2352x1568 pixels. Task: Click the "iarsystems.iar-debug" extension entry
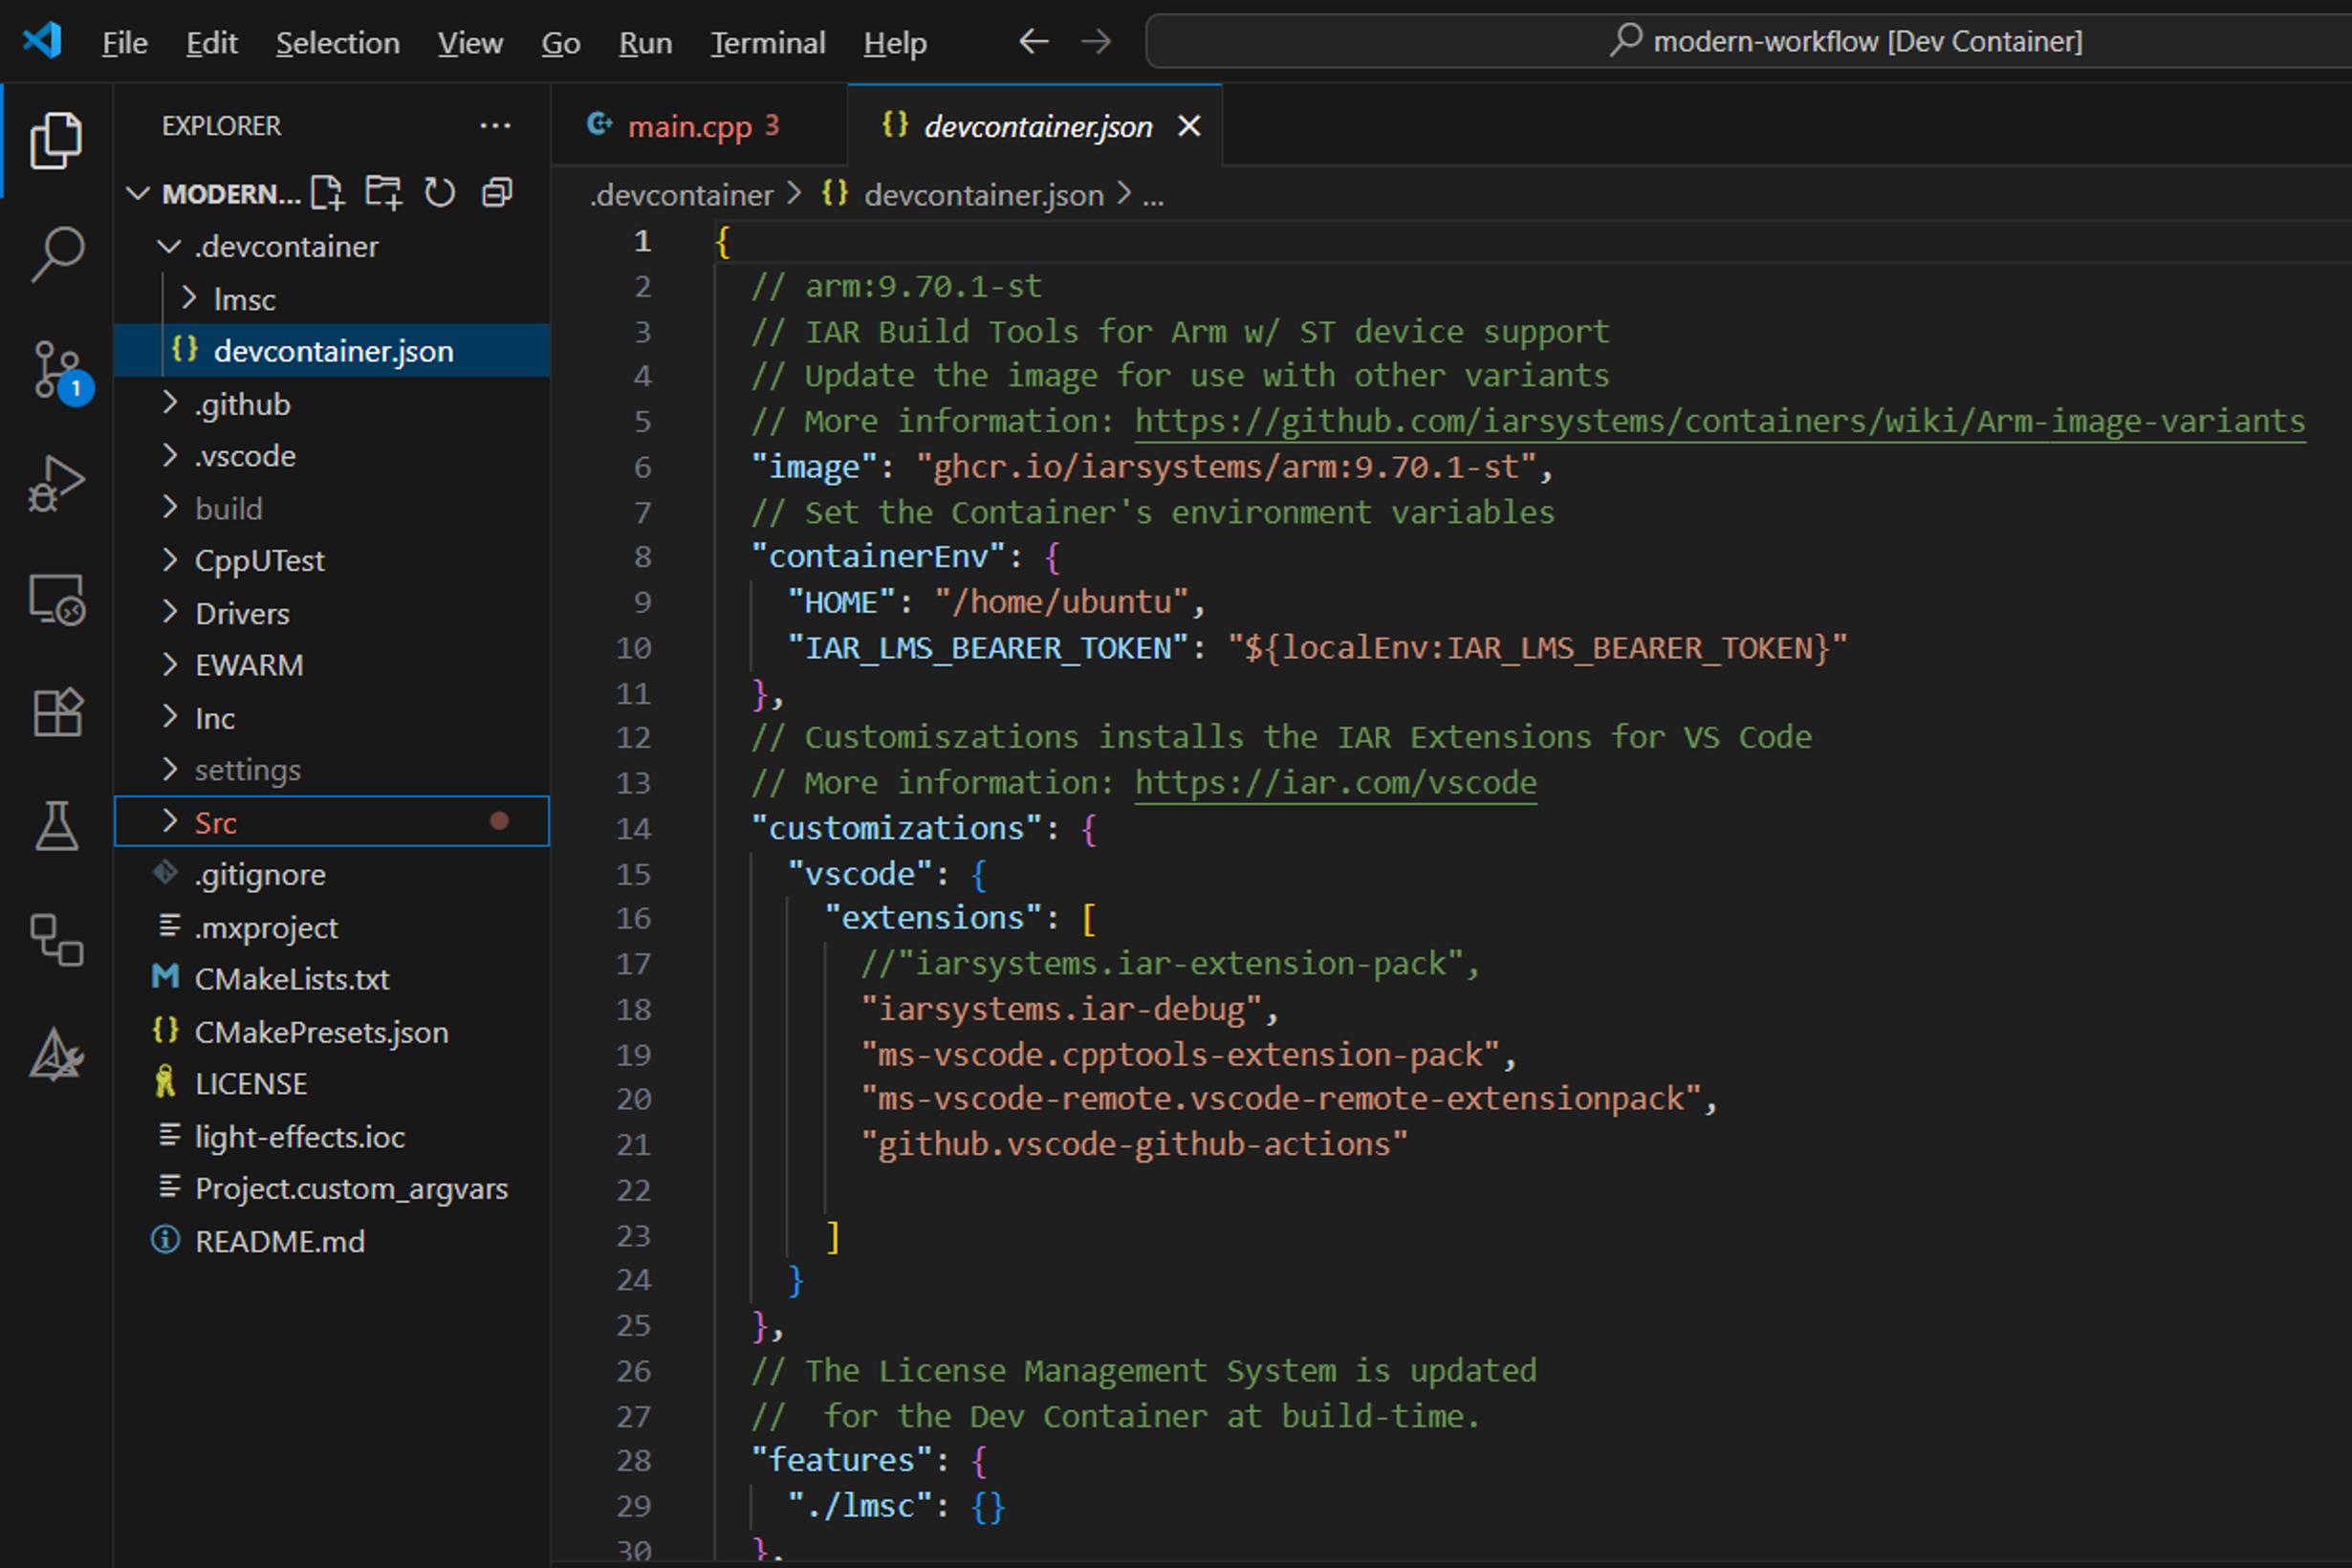(1061, 1009)
